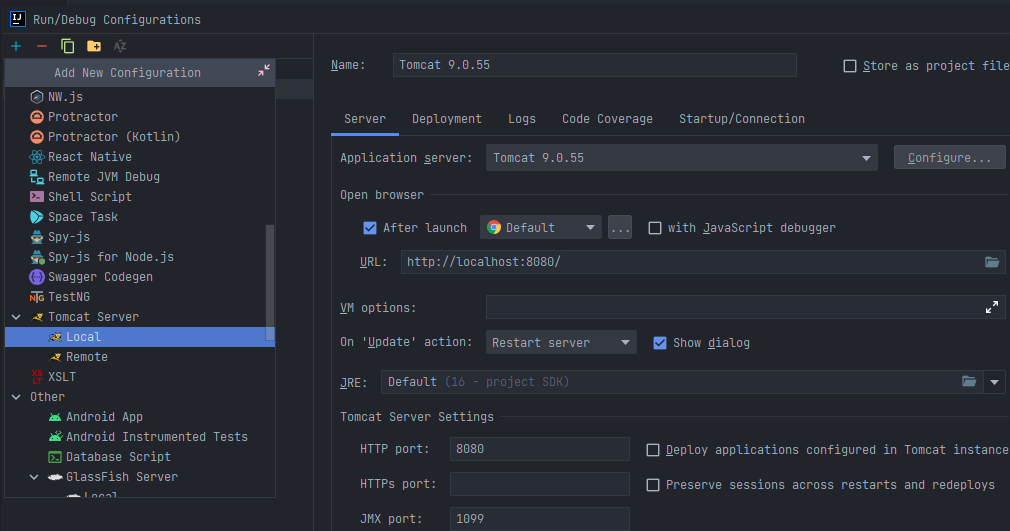Click the HTTPs port field

pyautogui.click(x=540, y=484)
